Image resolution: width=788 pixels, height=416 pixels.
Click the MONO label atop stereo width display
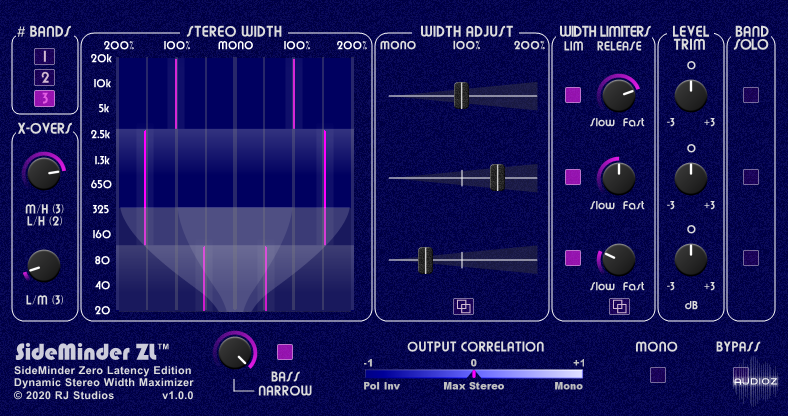[236, 46]
